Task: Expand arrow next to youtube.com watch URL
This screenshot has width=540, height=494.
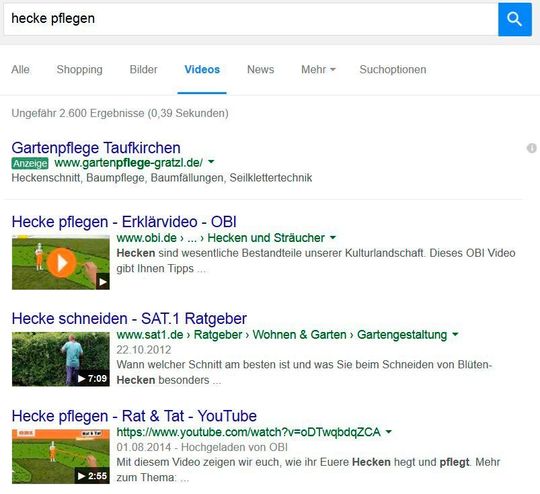Action: pos(388,432)
